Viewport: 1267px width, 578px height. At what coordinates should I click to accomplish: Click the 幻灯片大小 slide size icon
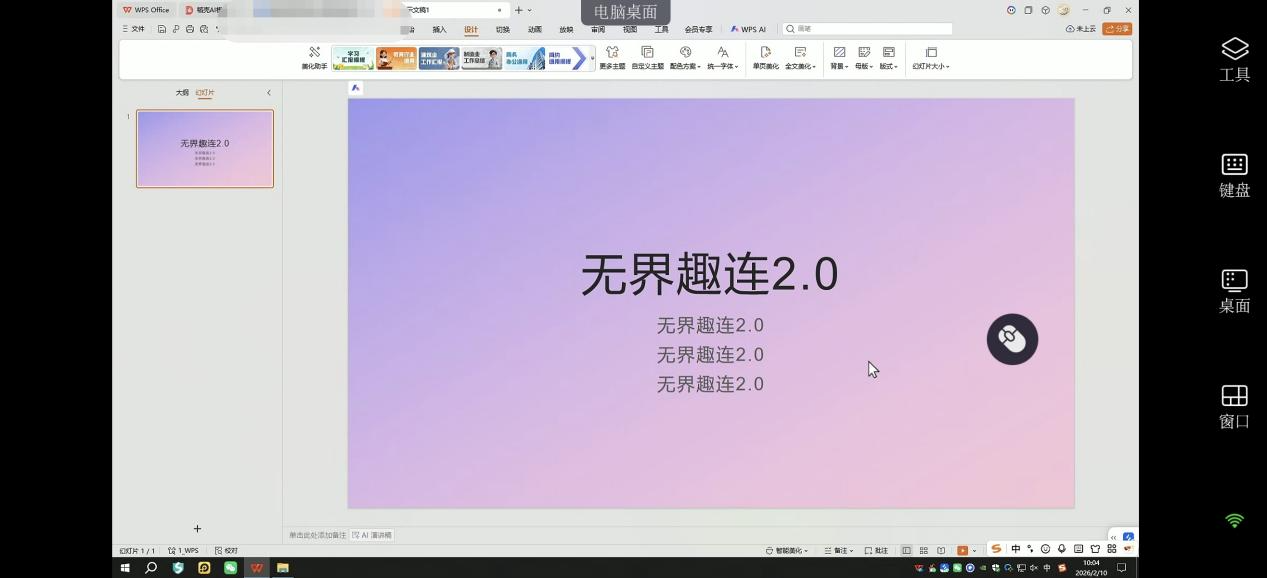point(930,57)
